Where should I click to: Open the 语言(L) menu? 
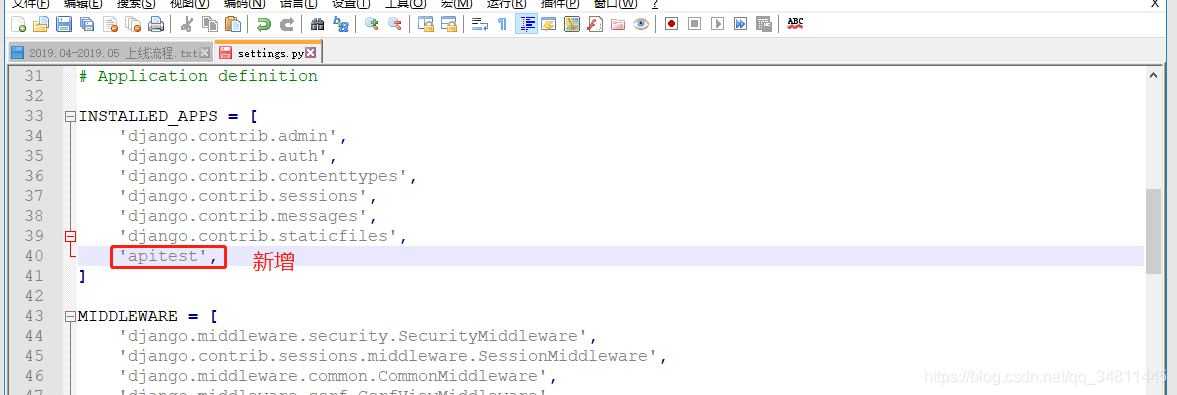(298, 4)
